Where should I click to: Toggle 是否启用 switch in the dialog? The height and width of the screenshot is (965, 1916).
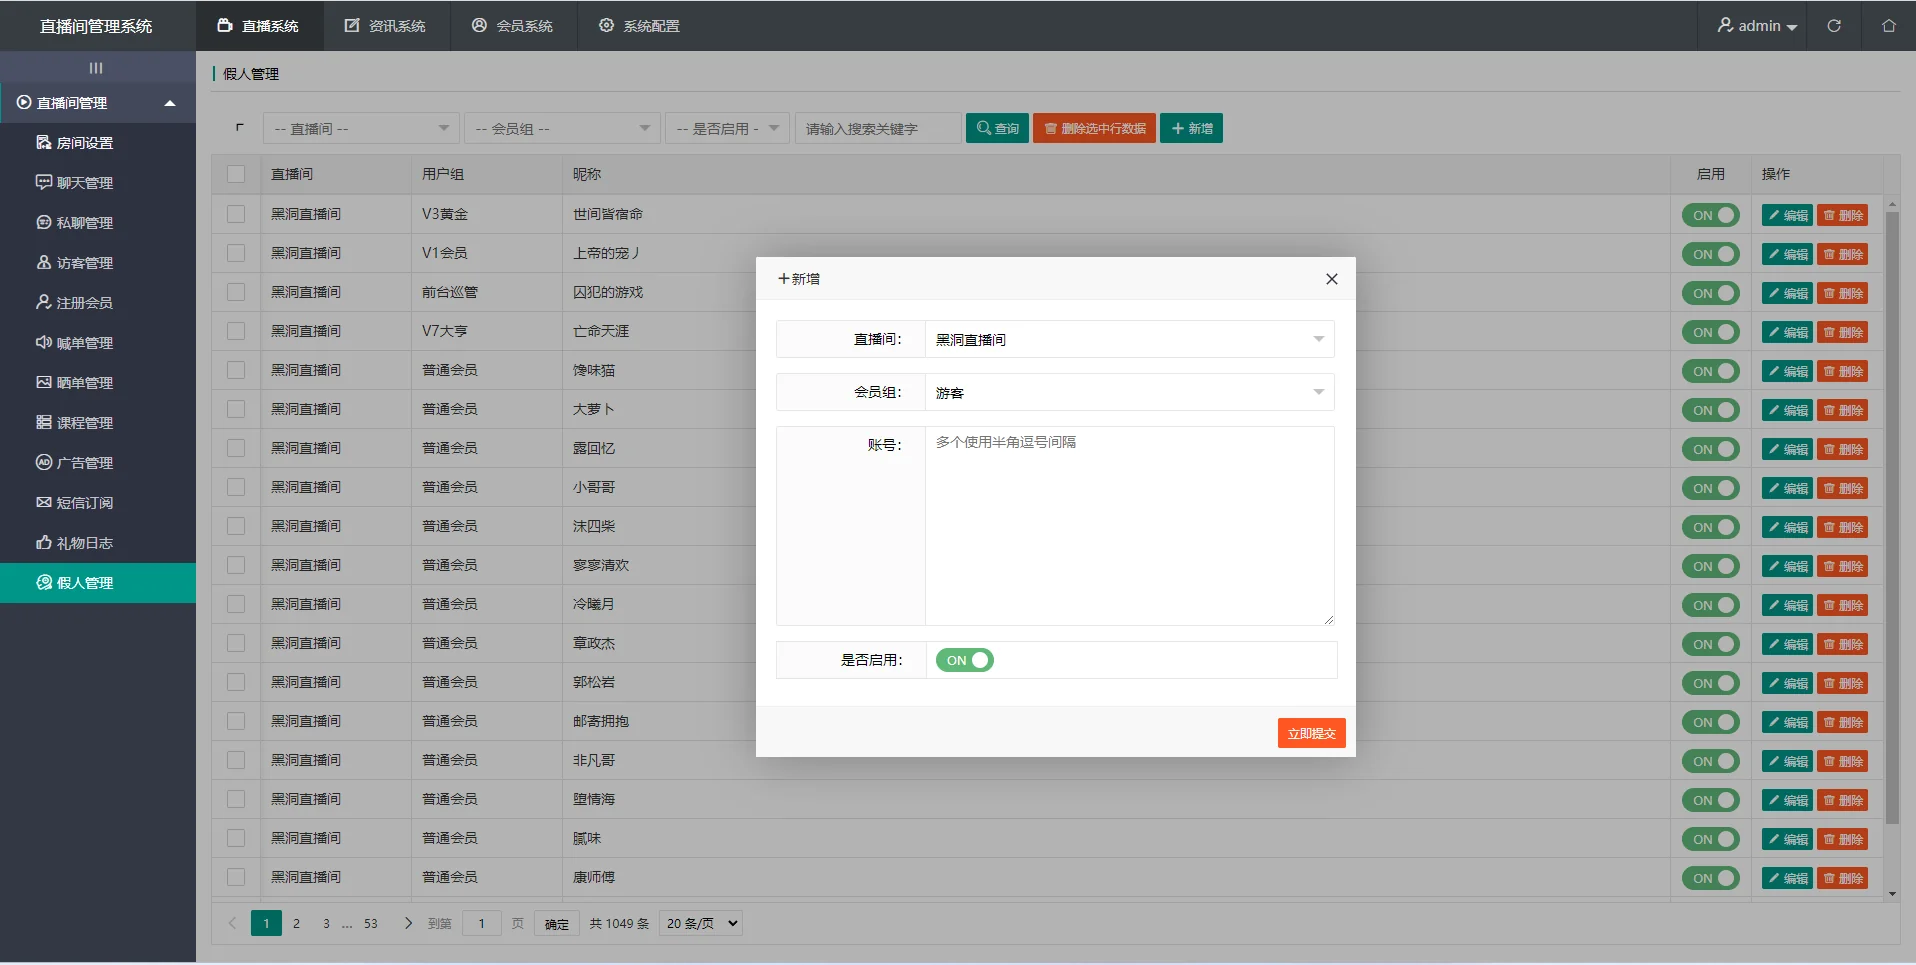tap(964, 660)
